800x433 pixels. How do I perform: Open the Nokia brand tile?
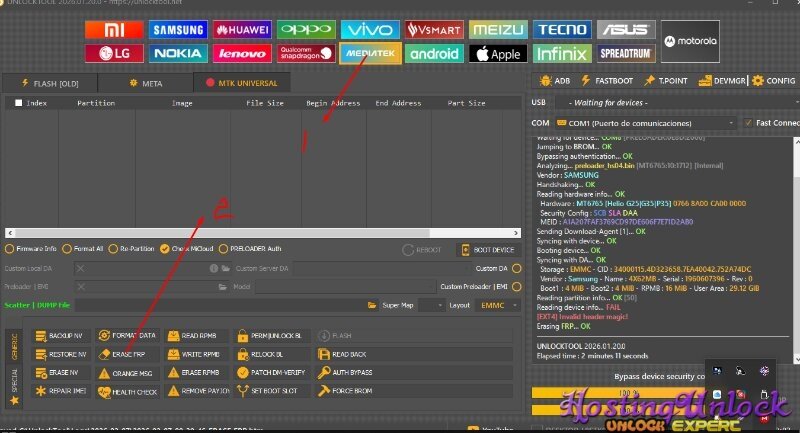click(178, 54)
